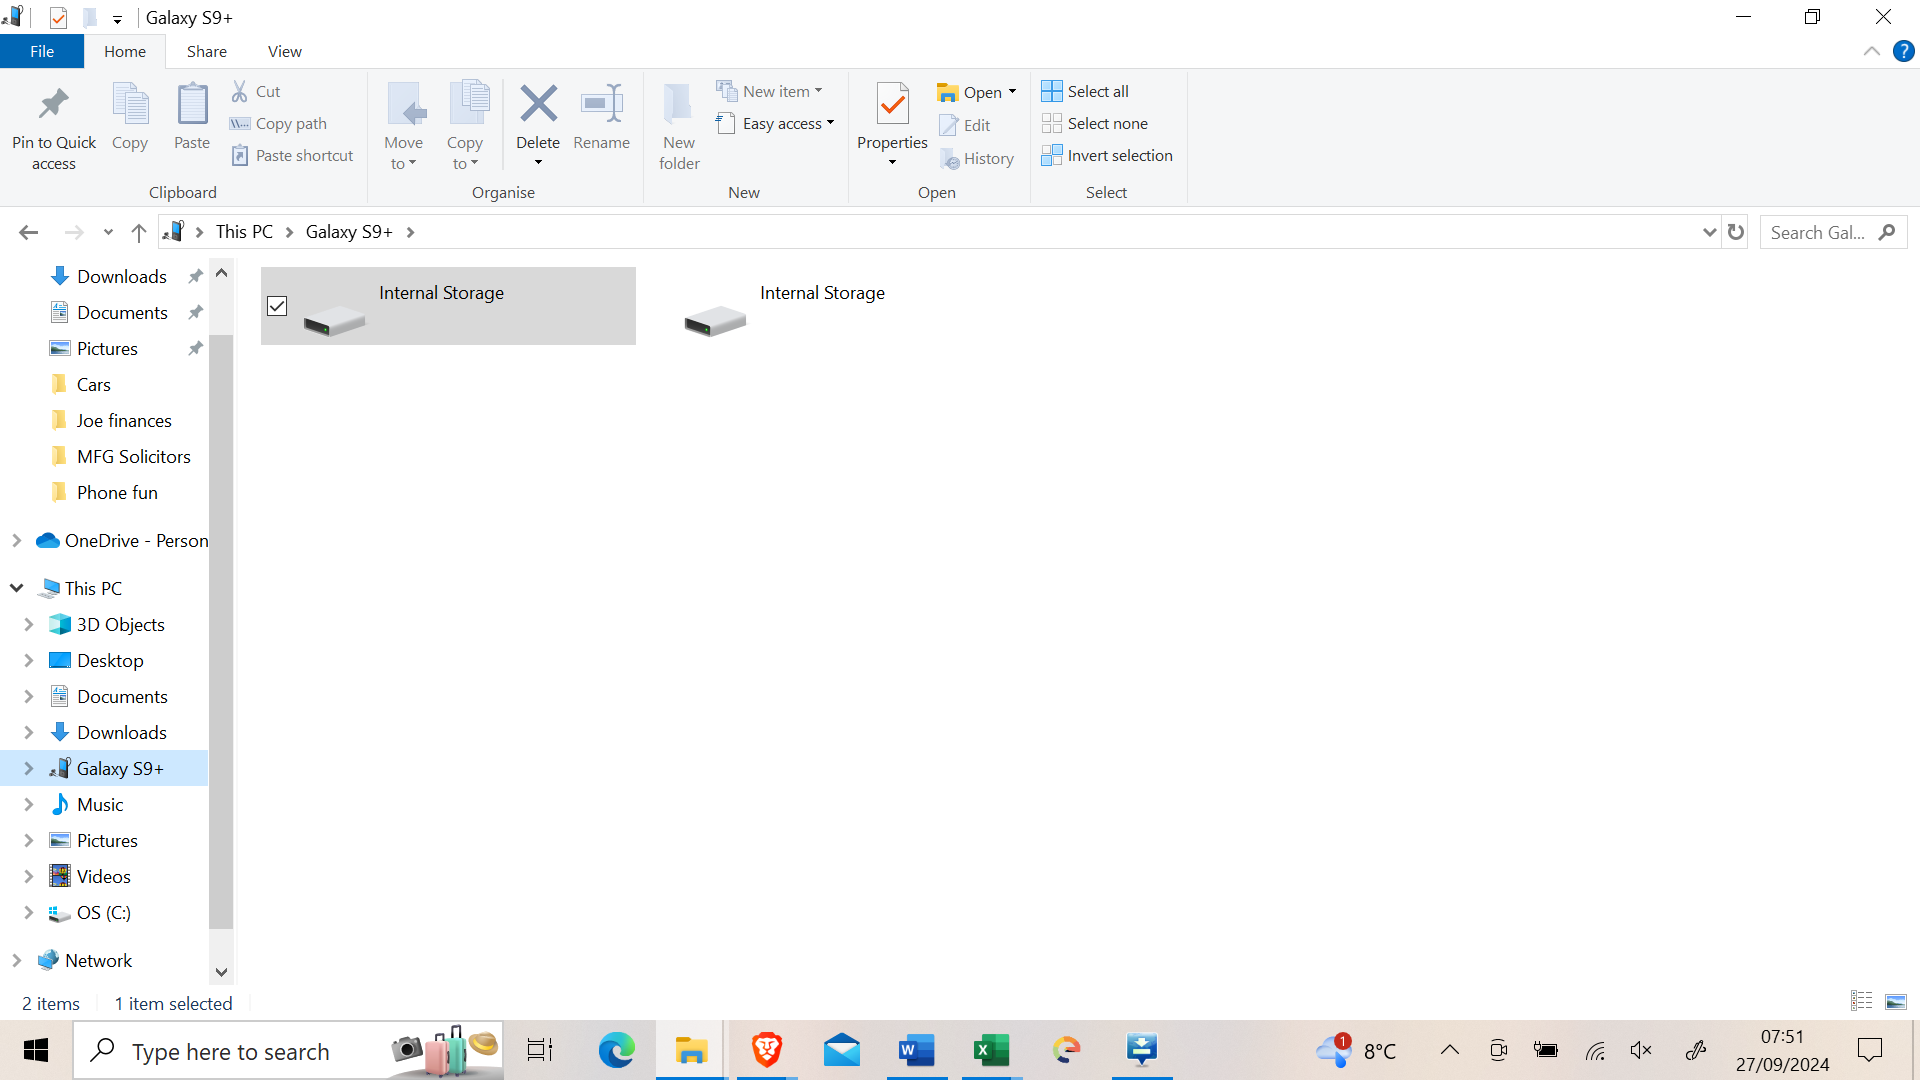Click Galaxy S9+ in address breadcrumb

[349, 232]
